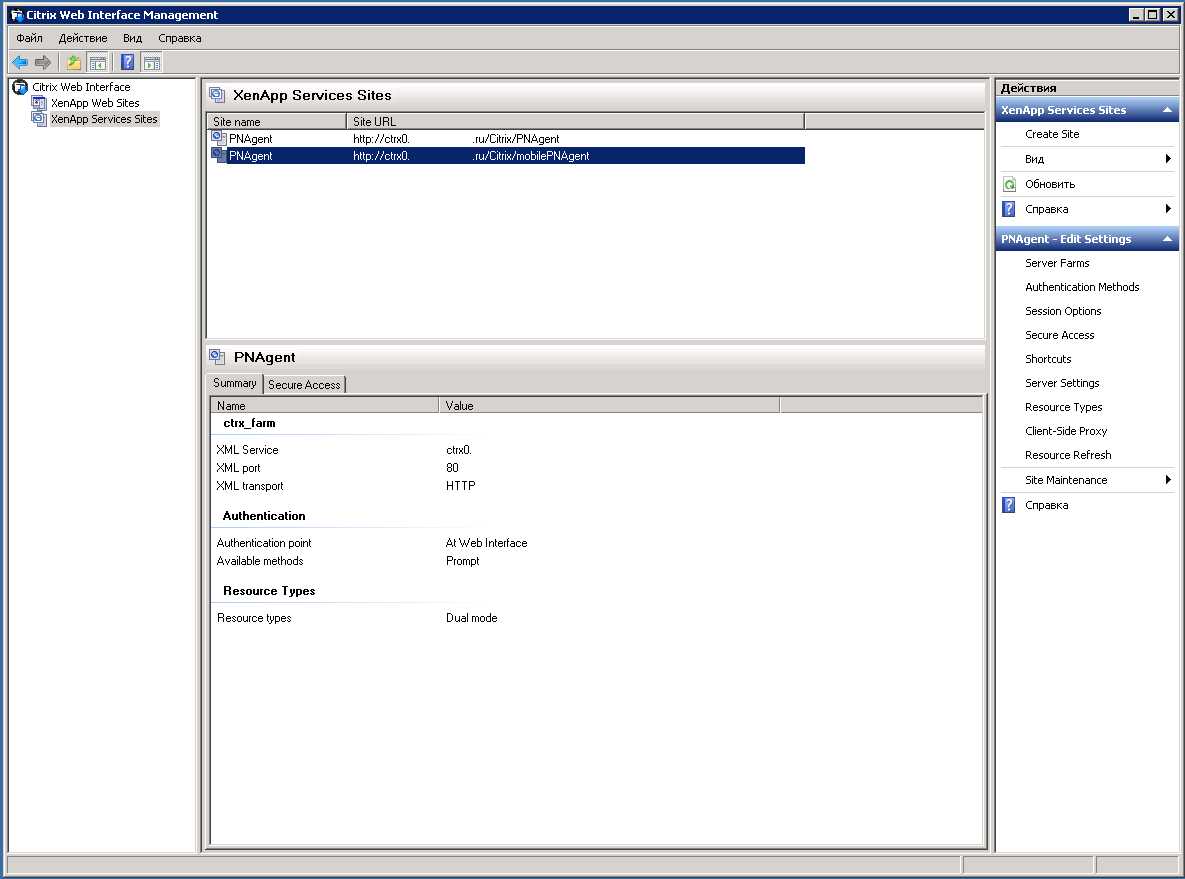Click the help icon next to lower Справка action

coord(1009,505)
